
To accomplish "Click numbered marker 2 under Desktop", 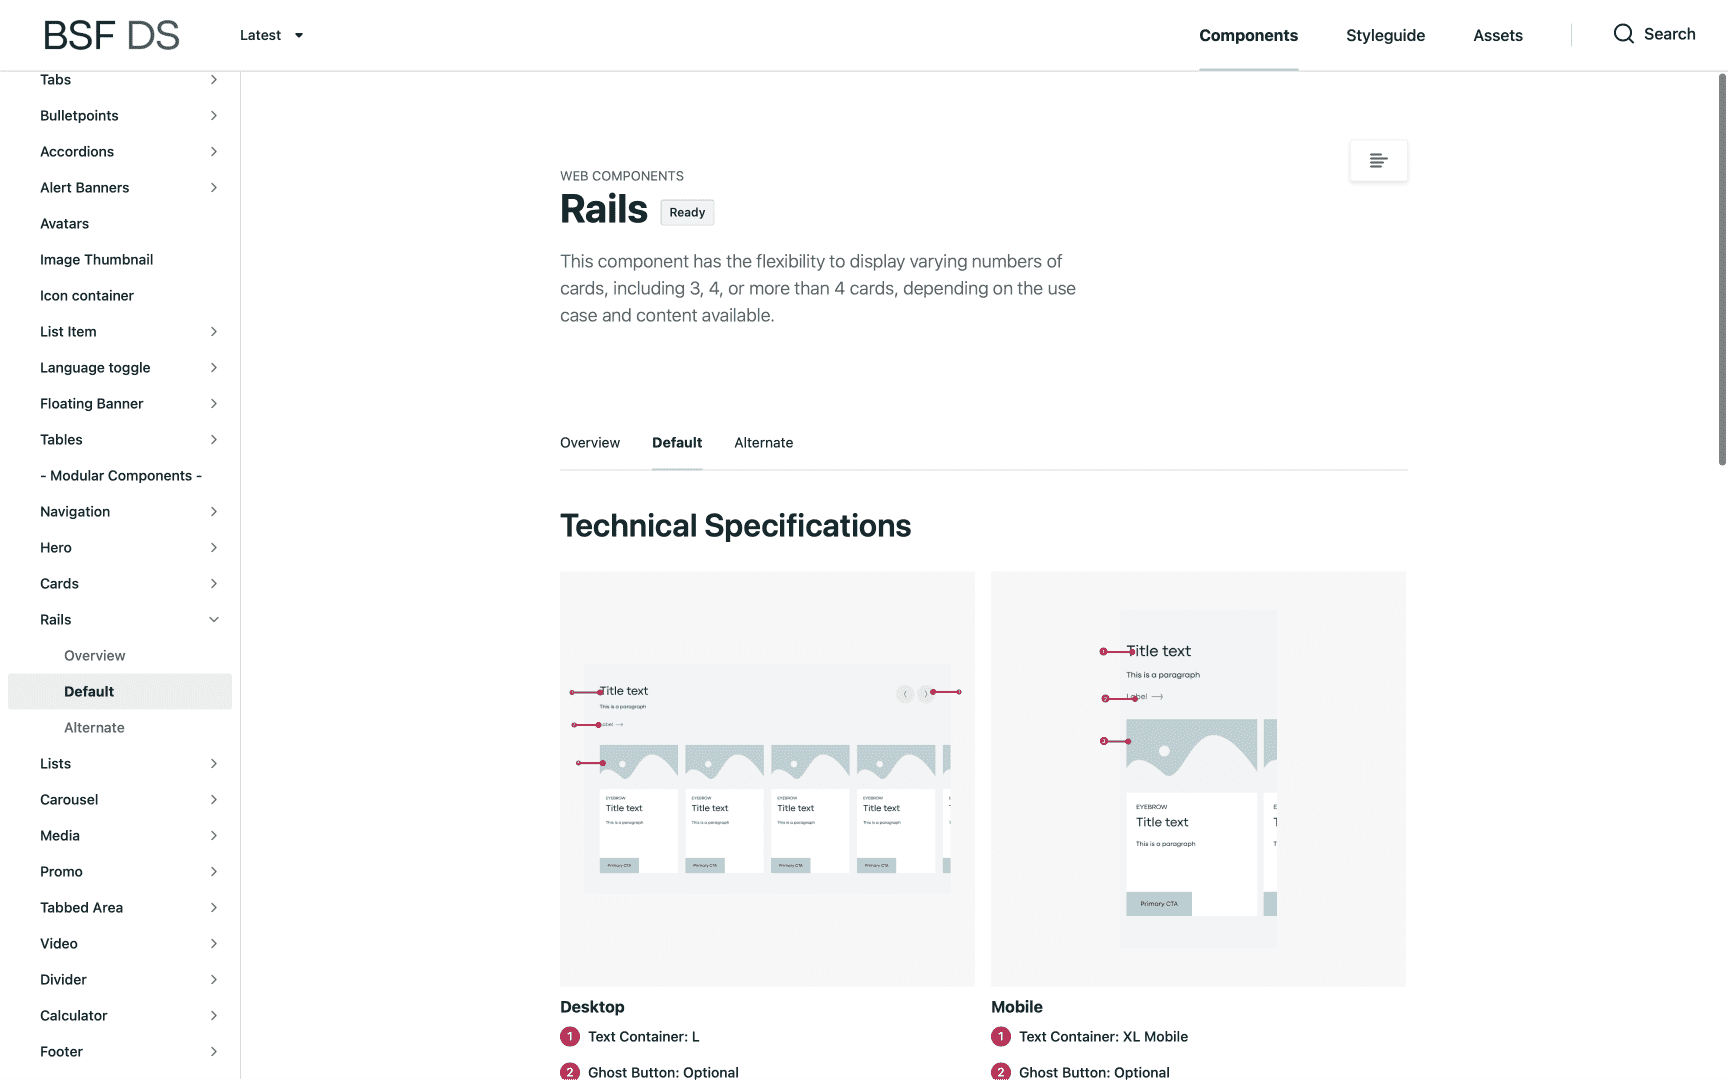I will point(570,1072).
